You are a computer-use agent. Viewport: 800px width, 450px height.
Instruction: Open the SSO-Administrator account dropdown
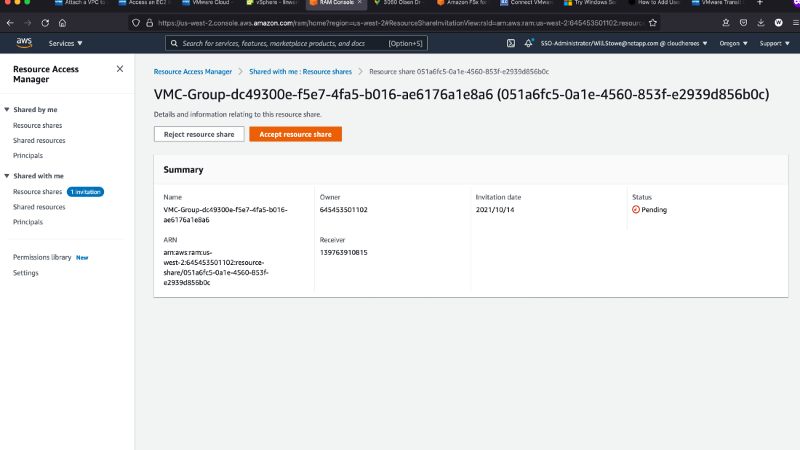pos(624,43)
